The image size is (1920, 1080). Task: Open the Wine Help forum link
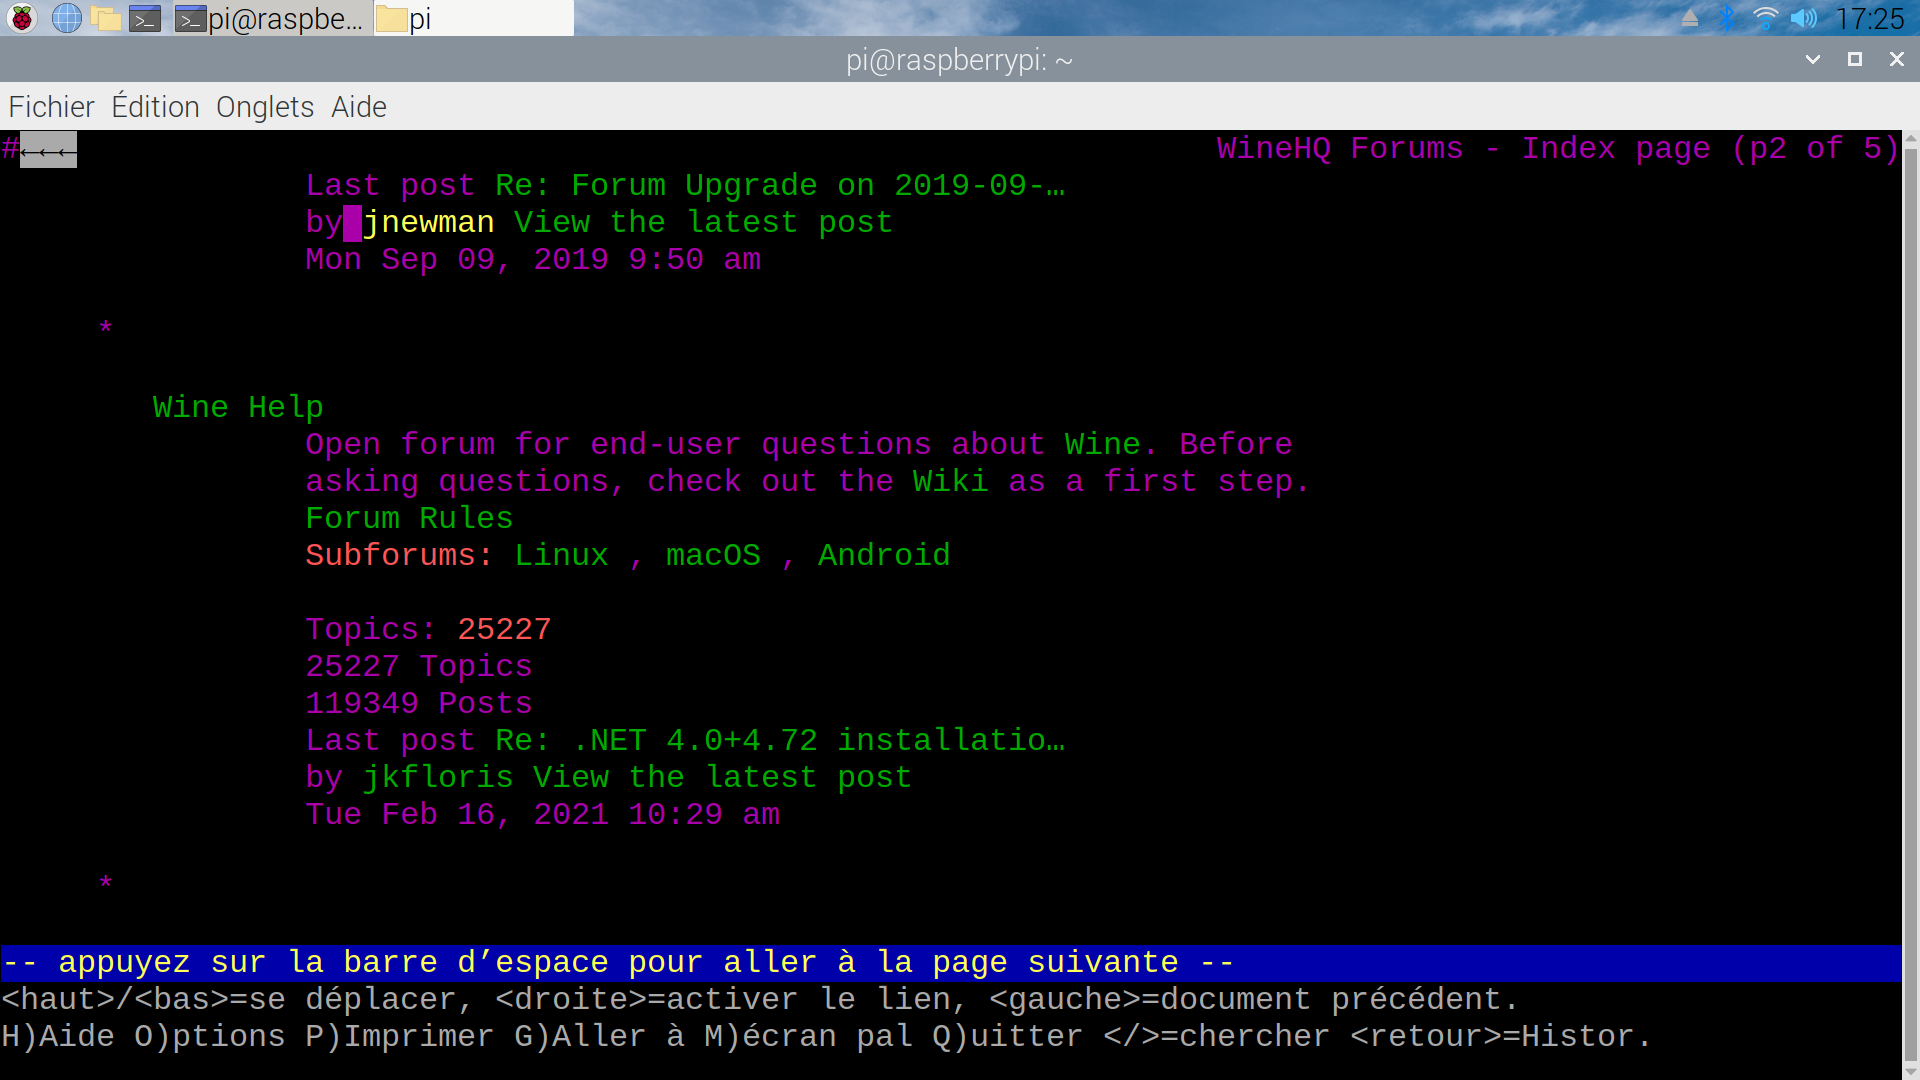tap(238, 407)
